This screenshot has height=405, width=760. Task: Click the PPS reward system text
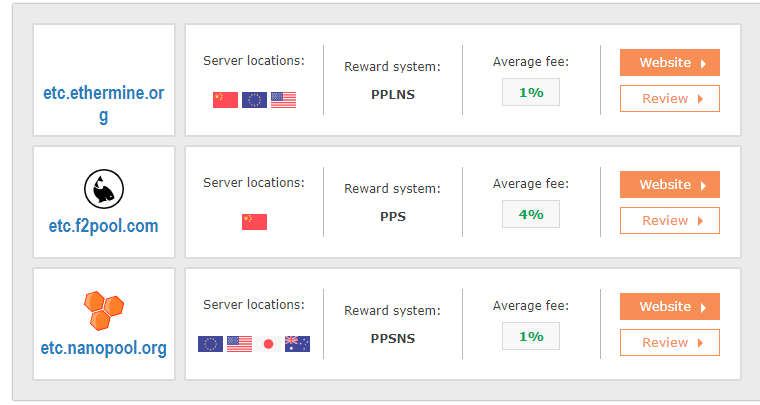coord(393,217)
